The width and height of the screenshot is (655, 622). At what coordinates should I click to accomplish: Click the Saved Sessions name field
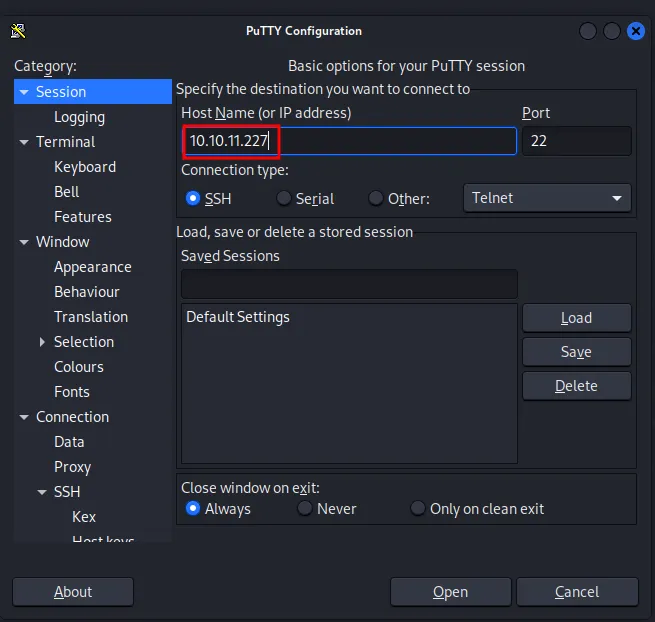tap(349, 284)
